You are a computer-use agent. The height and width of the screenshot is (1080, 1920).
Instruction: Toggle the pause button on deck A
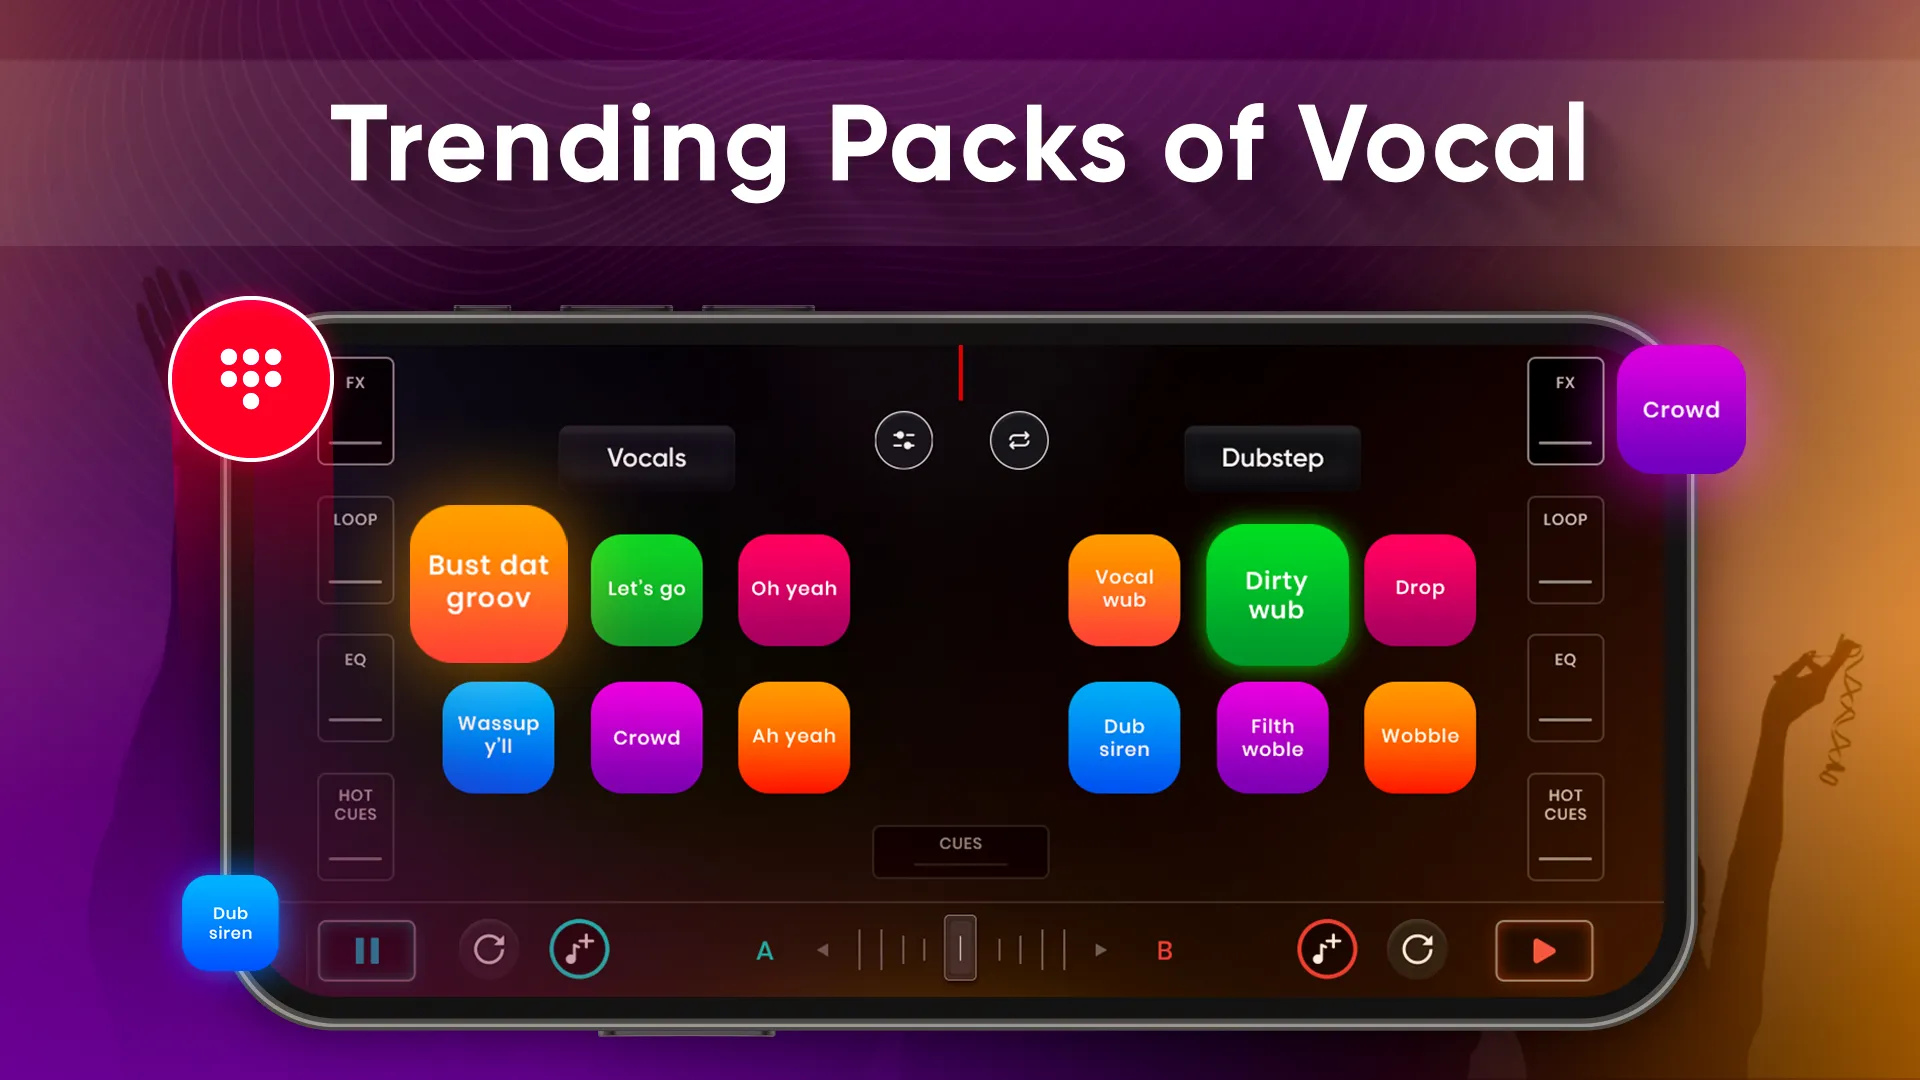pyautogui.click(x=367, y=949)
